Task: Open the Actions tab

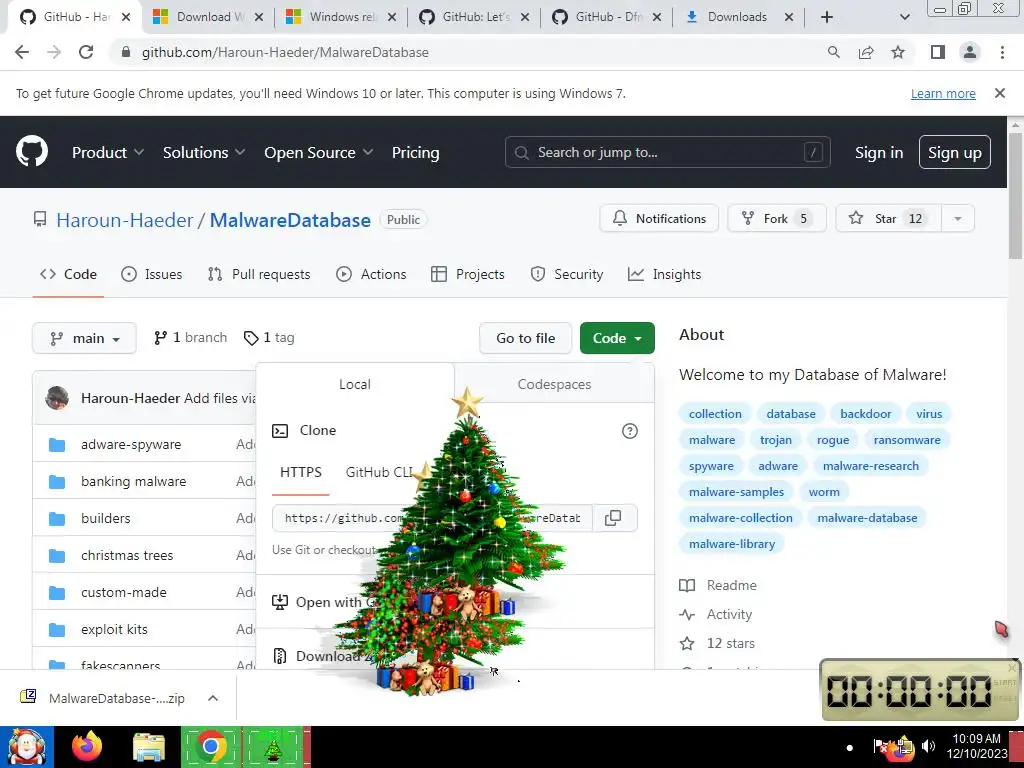Action: [371, 274]
